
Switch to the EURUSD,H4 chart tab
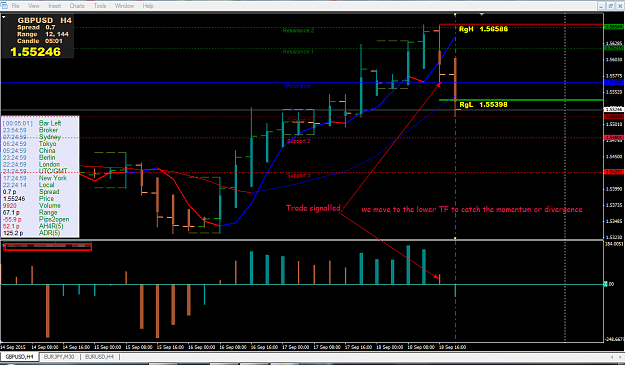pyautogui.click(x=99, y=357)
